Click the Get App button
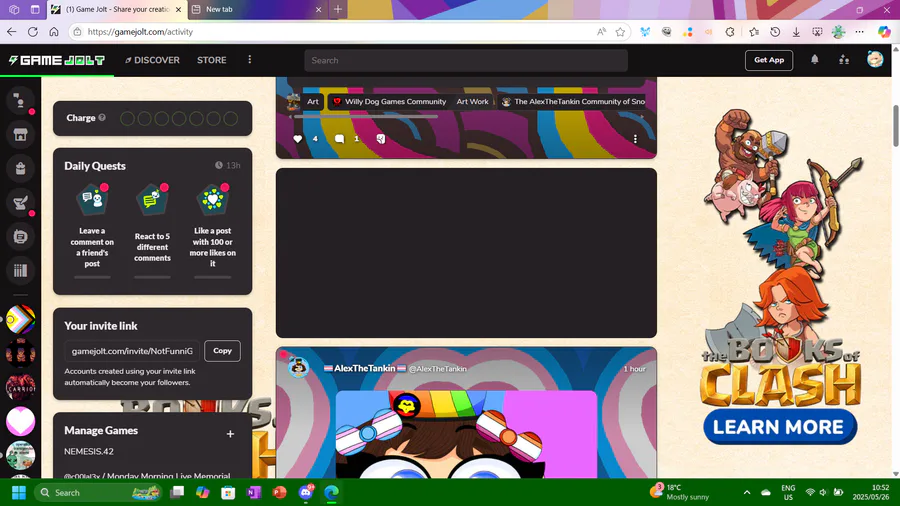The image size is (900, 506). [x=769, y=60]
